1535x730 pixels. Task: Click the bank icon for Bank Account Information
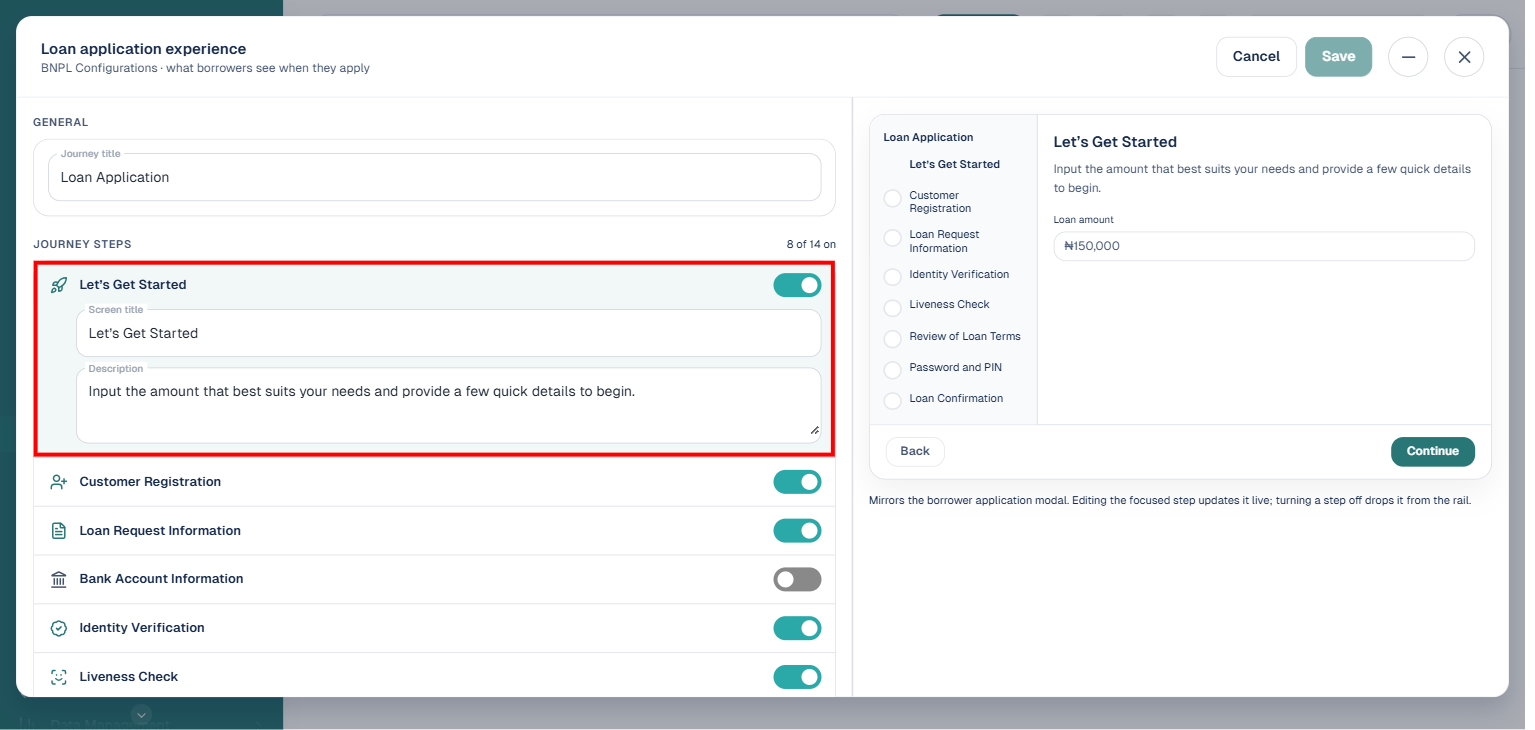[58, 579]
